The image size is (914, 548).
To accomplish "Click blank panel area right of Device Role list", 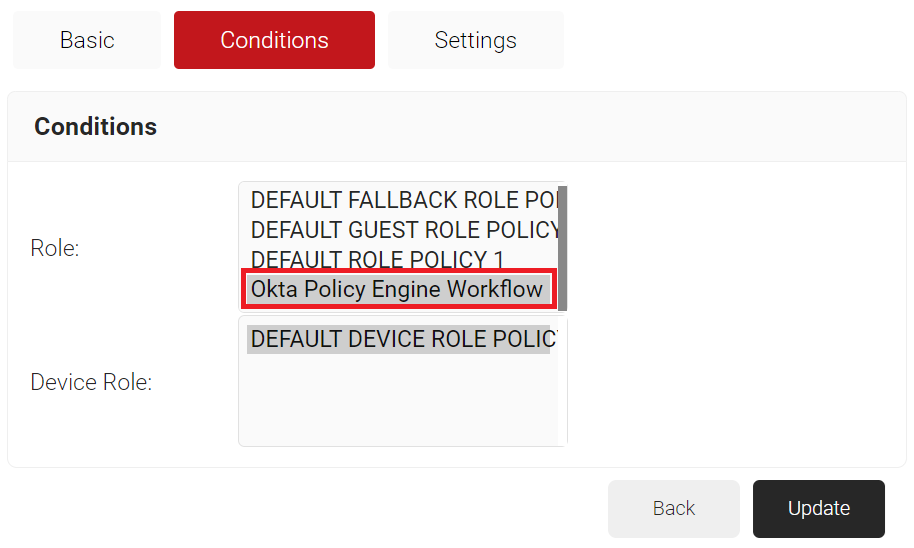I will 730,382.
